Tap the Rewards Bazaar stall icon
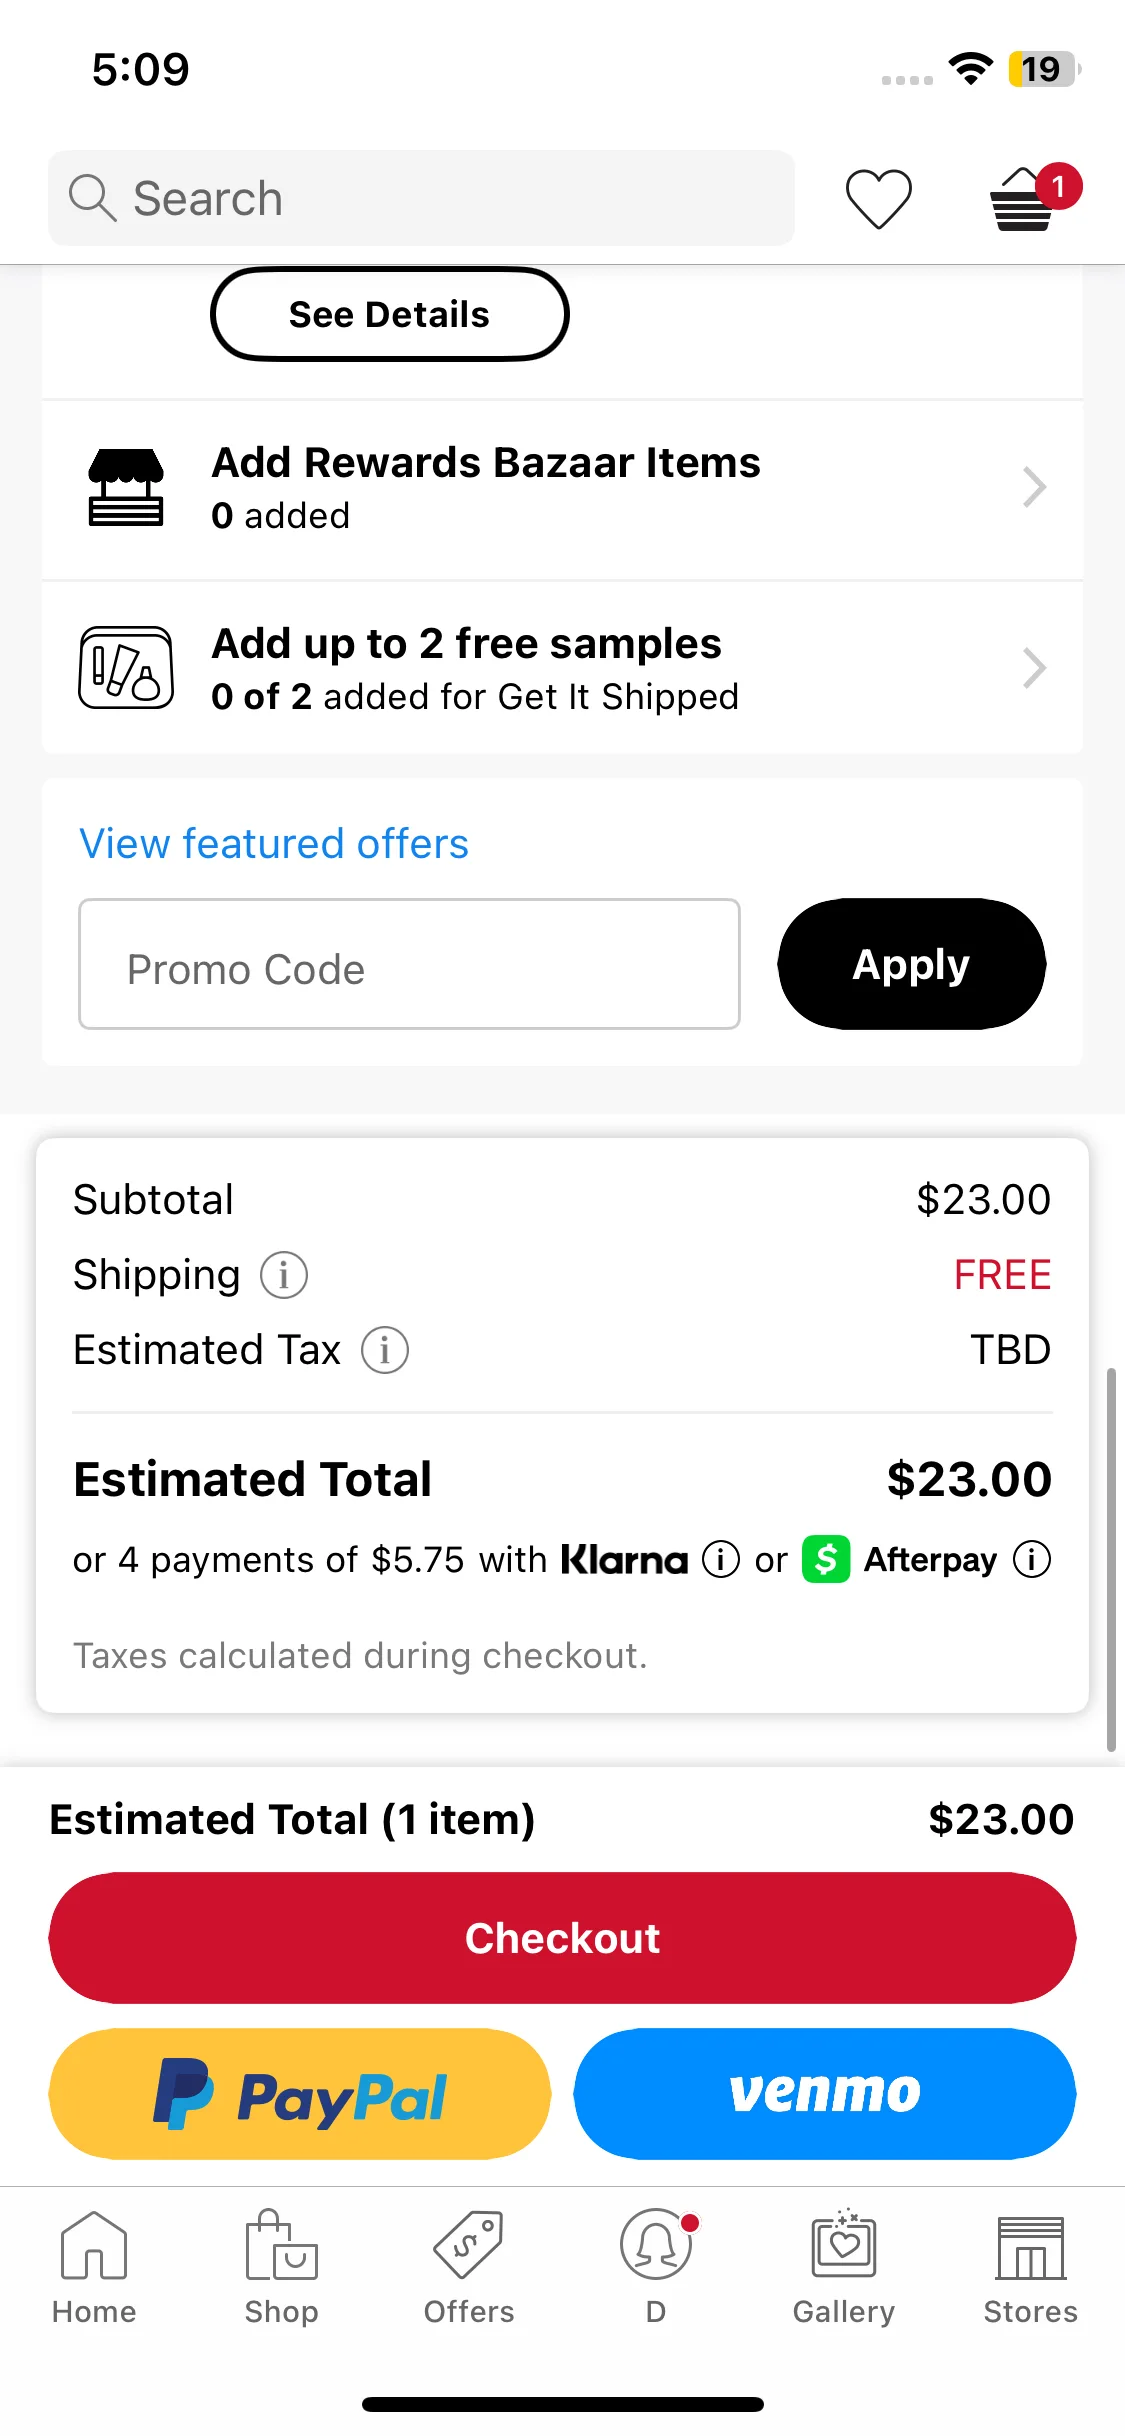This screenshot has height=2436, width=1125. (126, 488)
